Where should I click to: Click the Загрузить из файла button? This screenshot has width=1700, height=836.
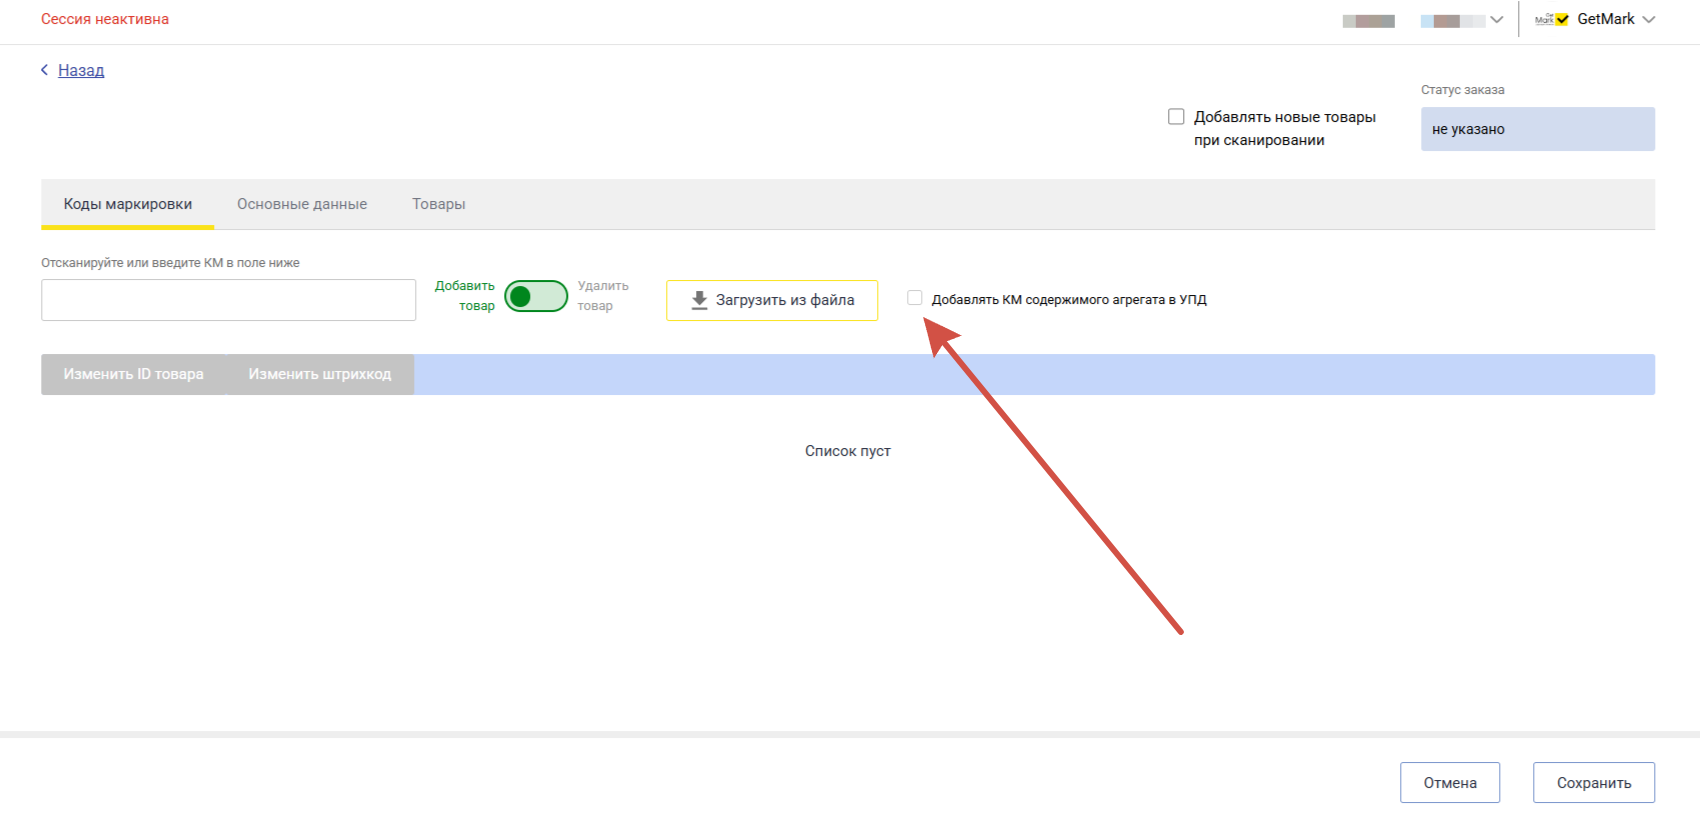click(x=772, y=300)
